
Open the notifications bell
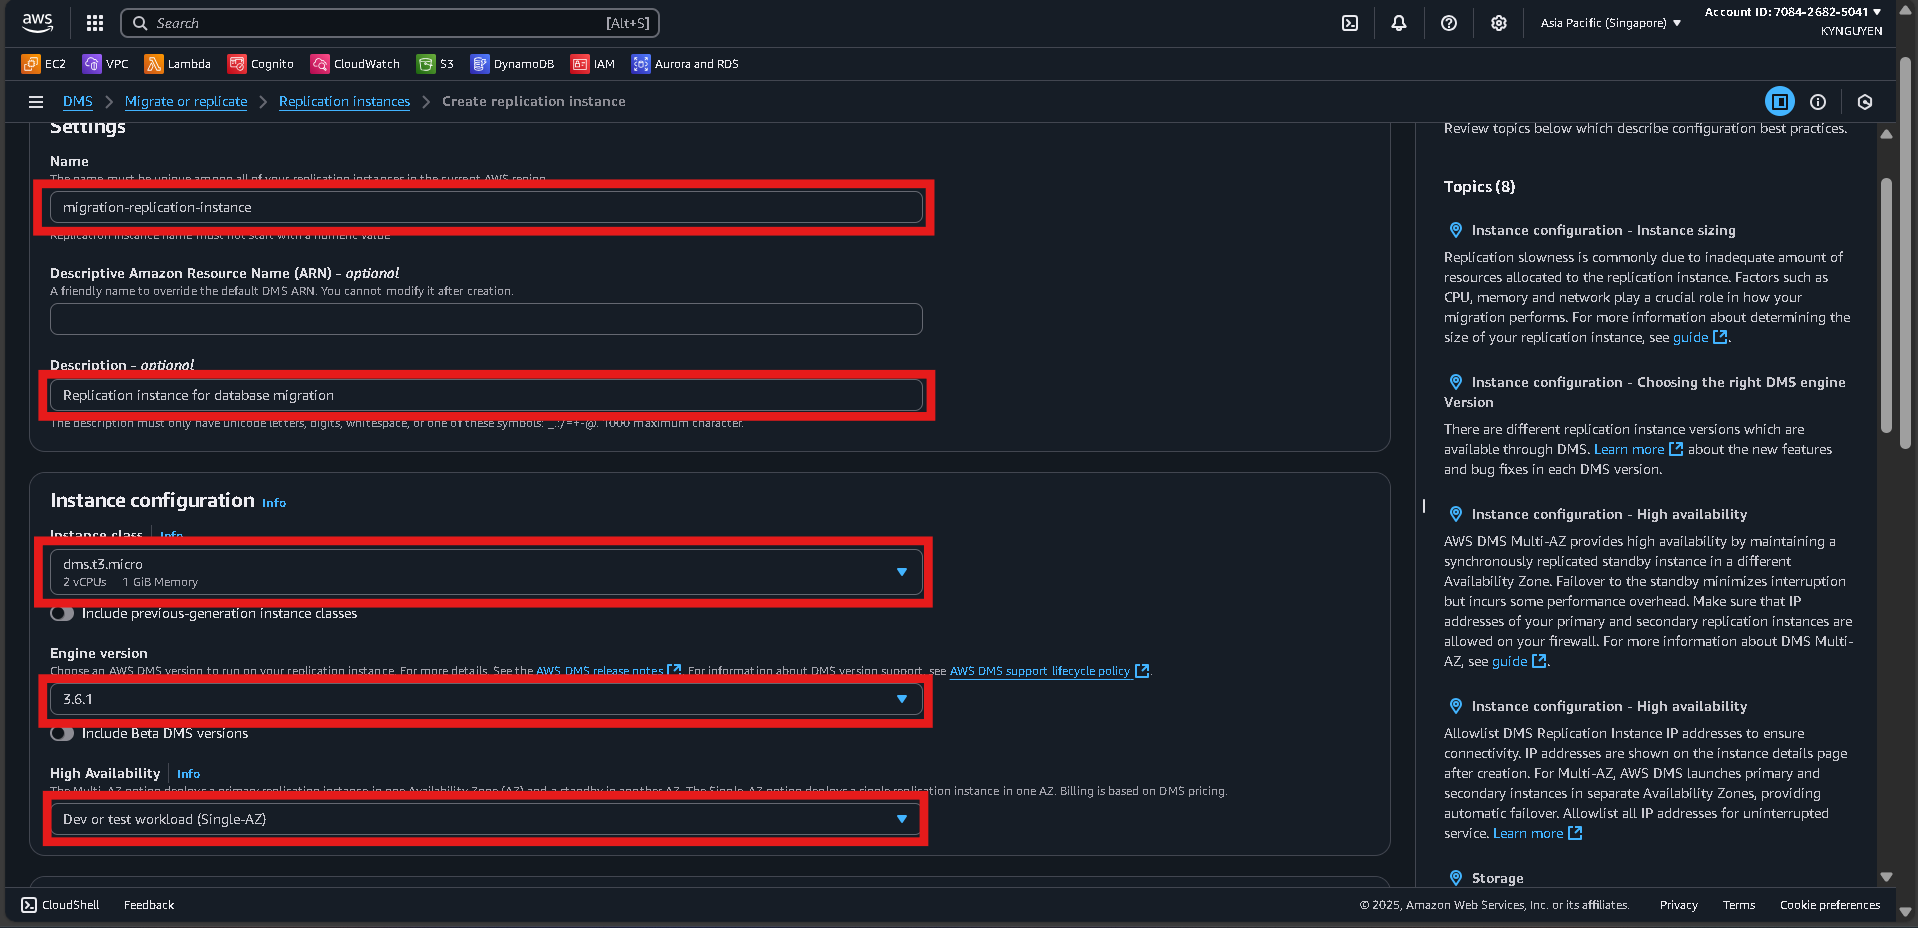click(x=1398, y=22)
